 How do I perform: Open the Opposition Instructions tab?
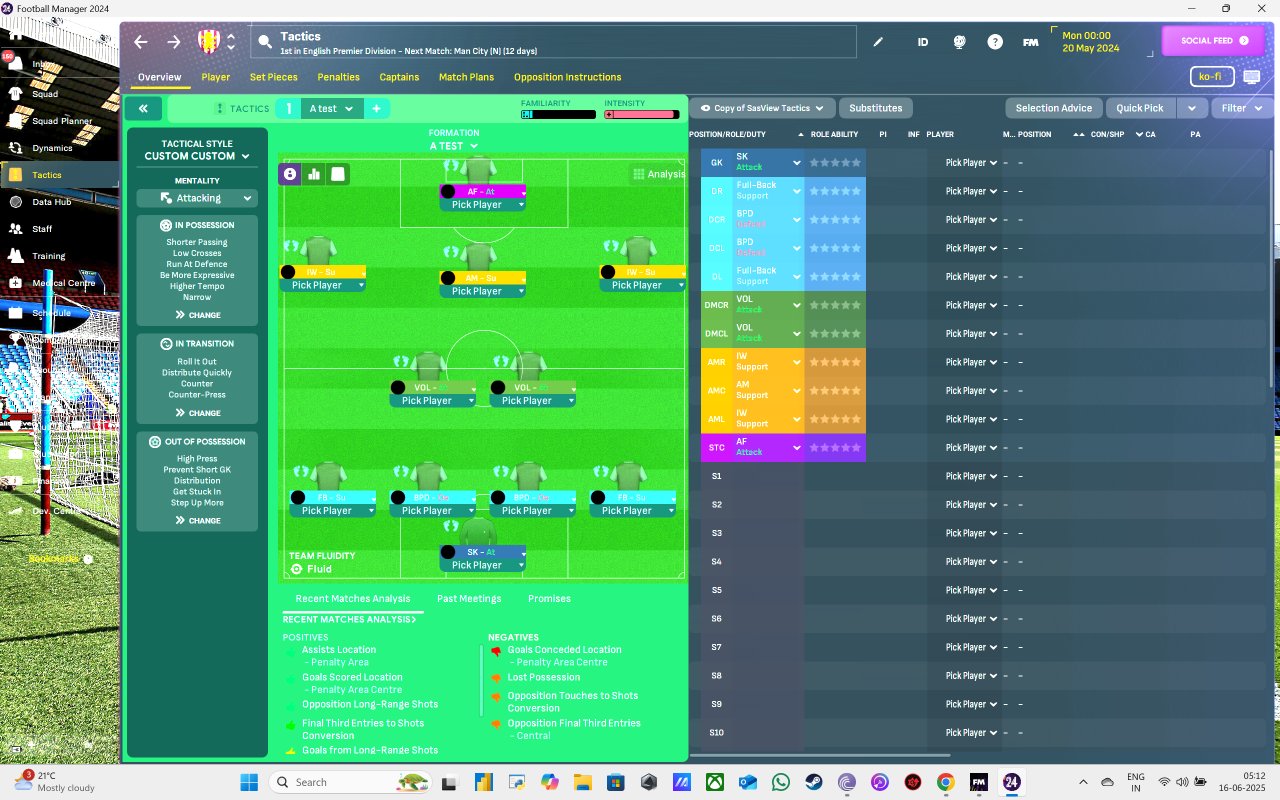[568, 77]
